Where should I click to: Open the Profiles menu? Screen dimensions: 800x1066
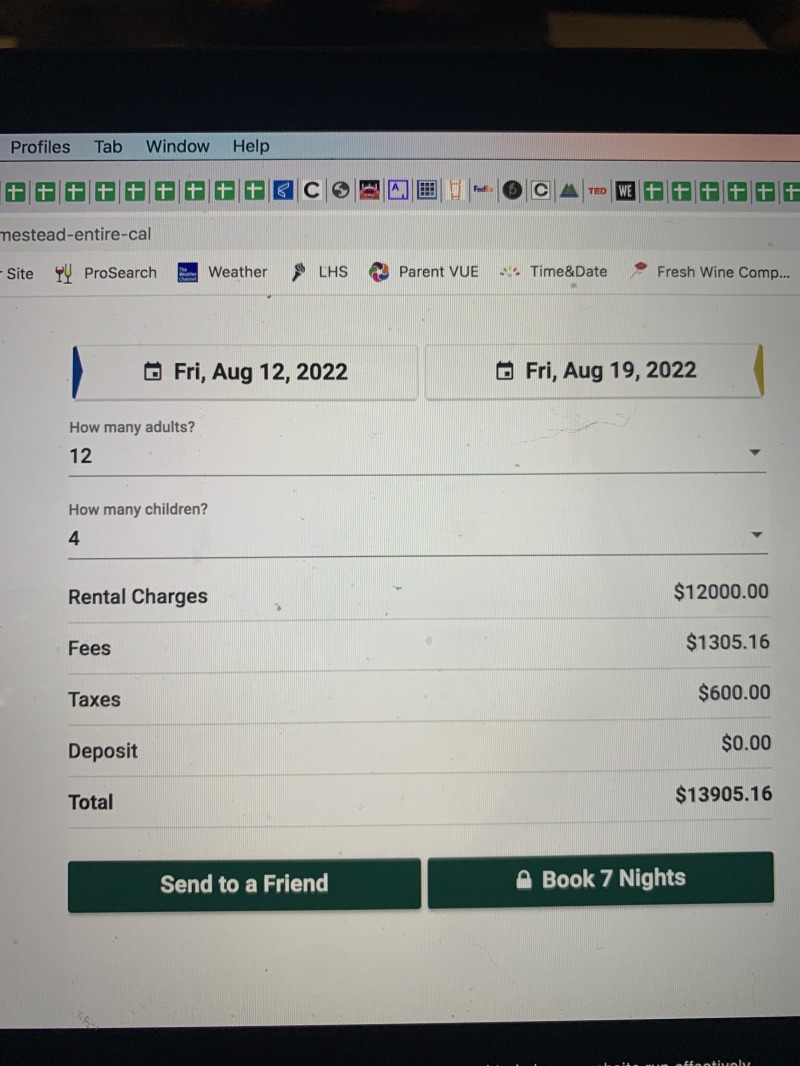pos(40,147)
